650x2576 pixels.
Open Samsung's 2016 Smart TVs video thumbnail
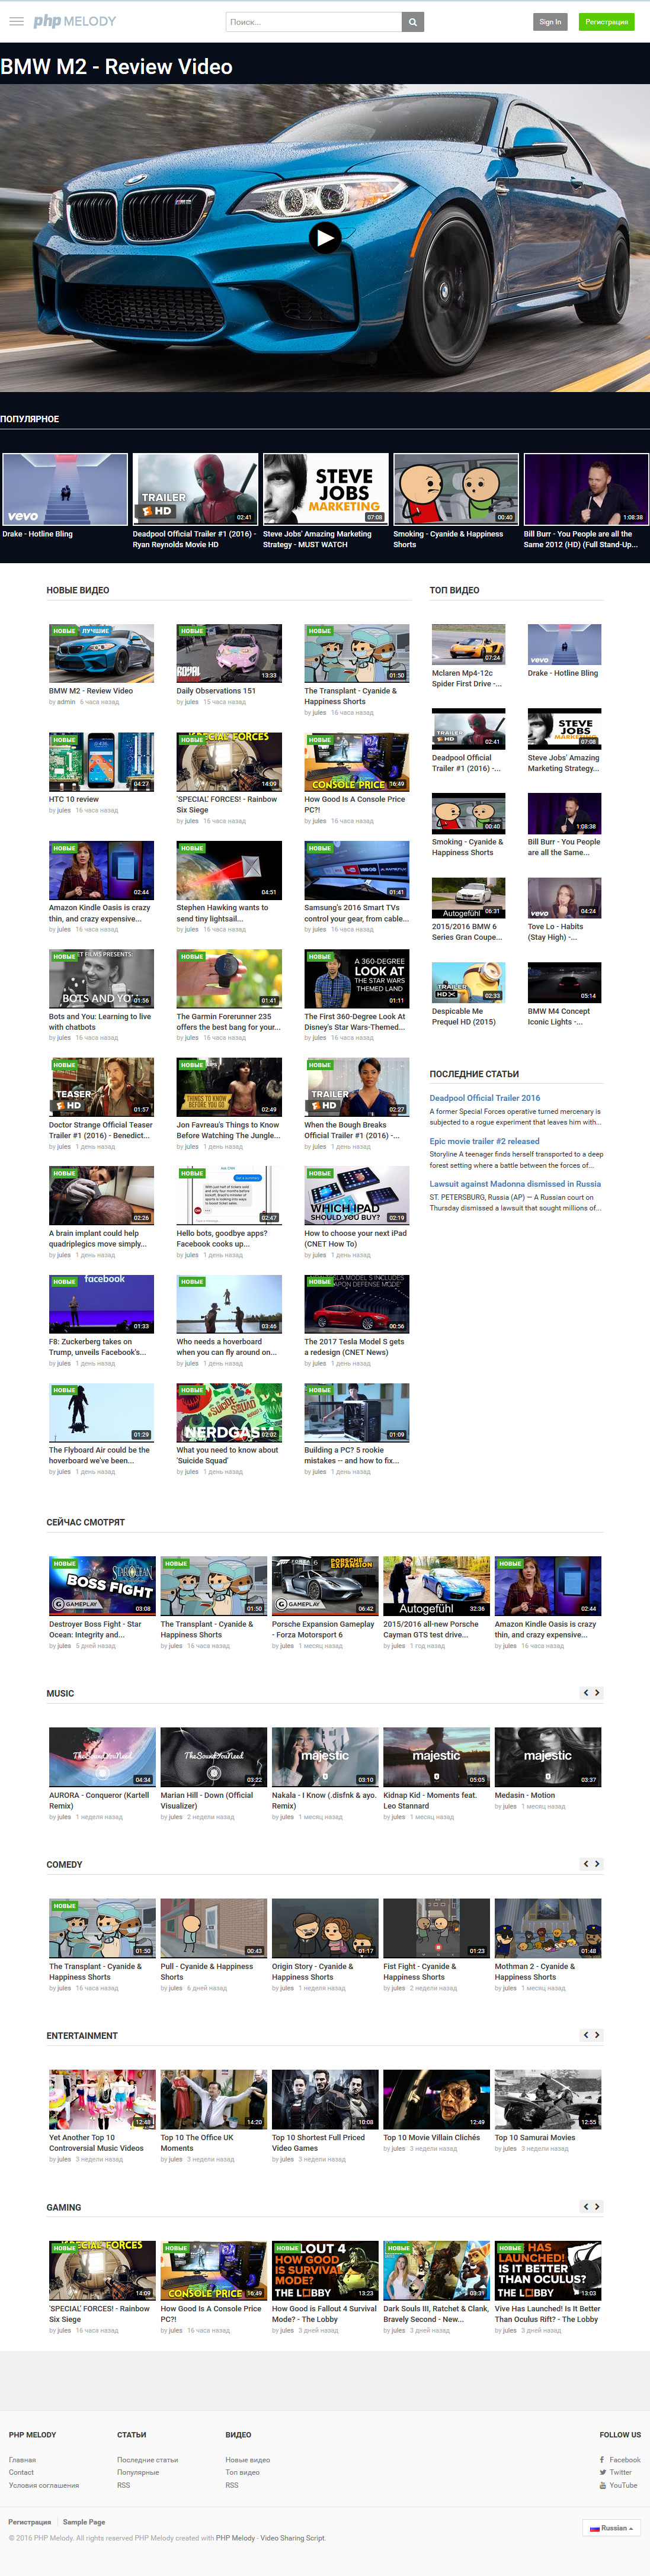pos(357,870)
